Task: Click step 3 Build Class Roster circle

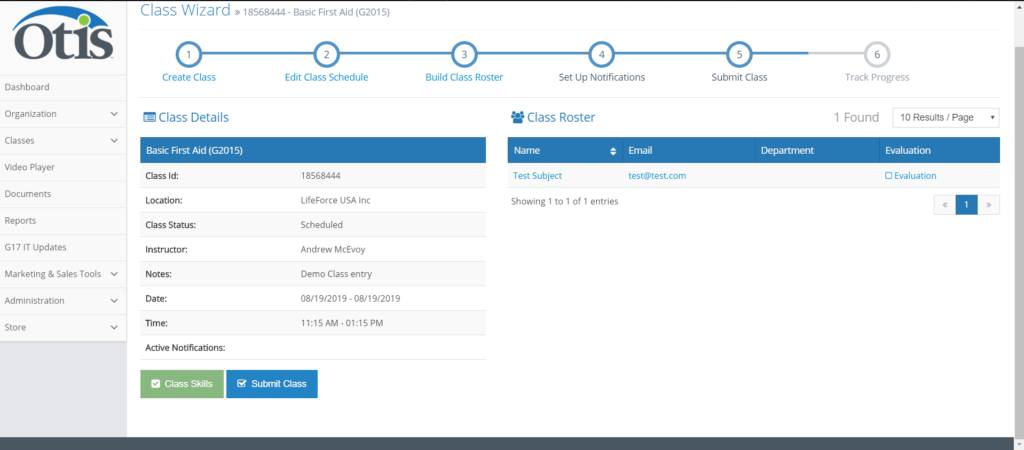Action: click(463, 54)
